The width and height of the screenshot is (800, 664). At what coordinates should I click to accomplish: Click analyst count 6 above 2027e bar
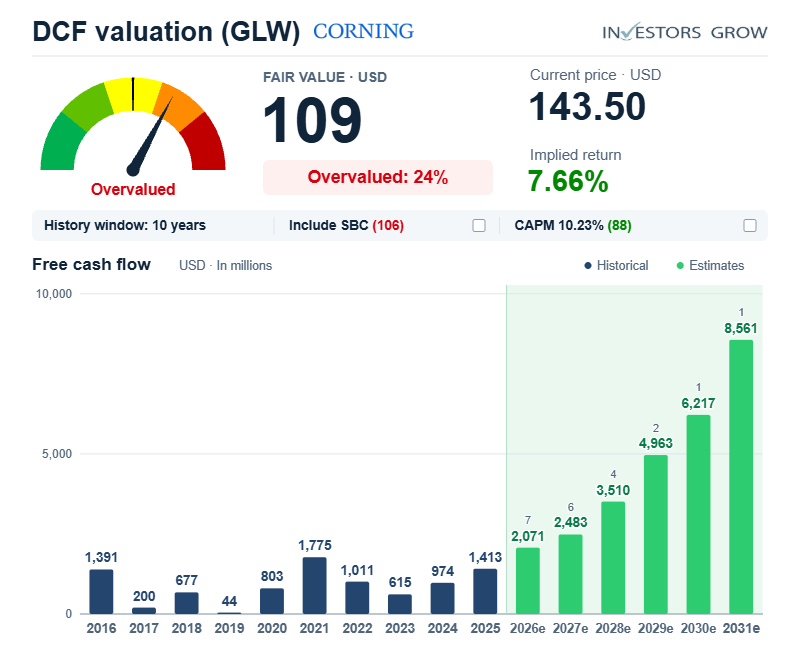tap(570, 507)
